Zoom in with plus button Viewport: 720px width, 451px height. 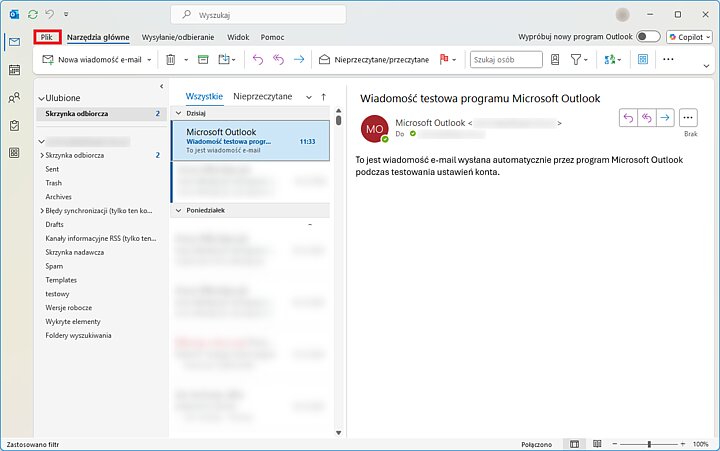[x=683, y=444]
